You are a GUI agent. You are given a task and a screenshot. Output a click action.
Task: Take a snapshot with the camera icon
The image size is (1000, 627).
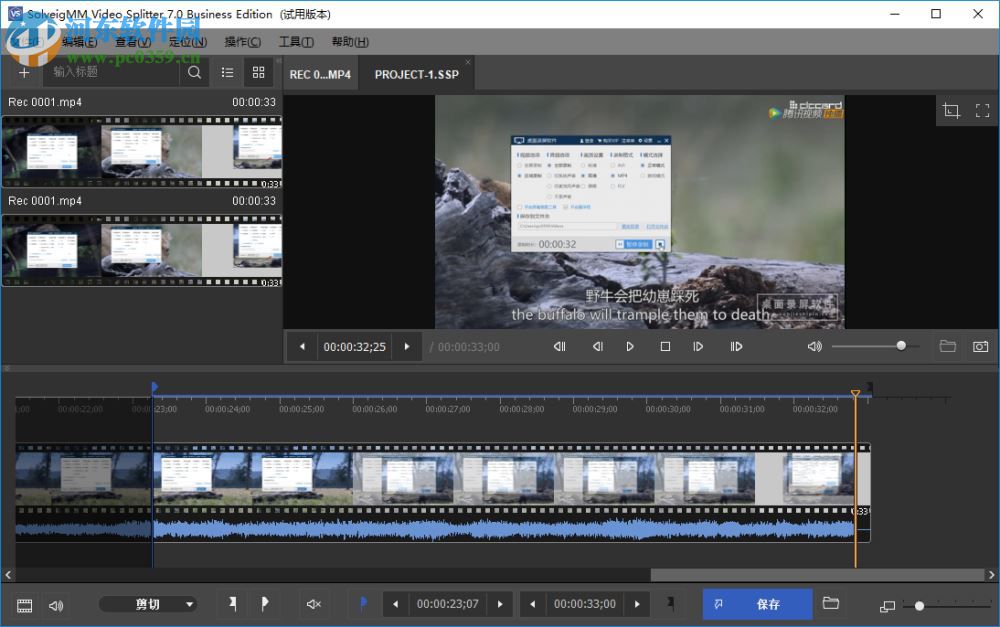click(x=981, y=346)
